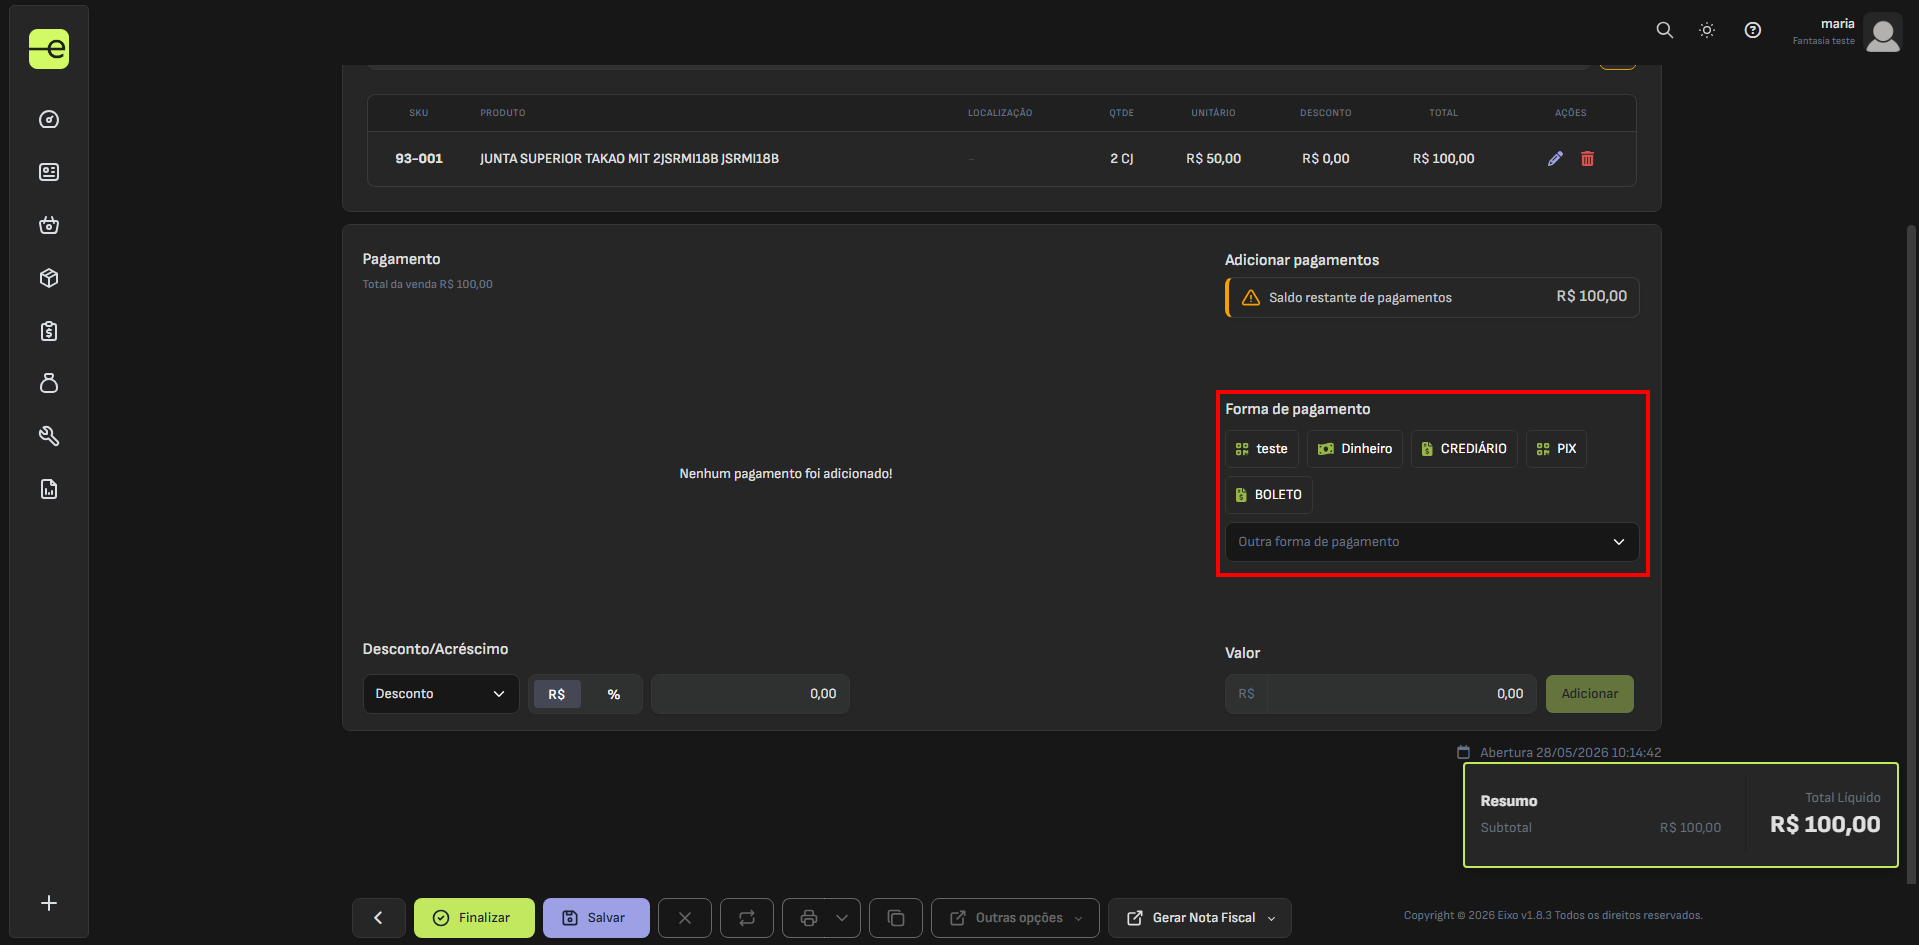Open the wrench services icon in sidebar
Image resolution: width=1919 pixels, height=945 pixels.
tap(49, 436)
